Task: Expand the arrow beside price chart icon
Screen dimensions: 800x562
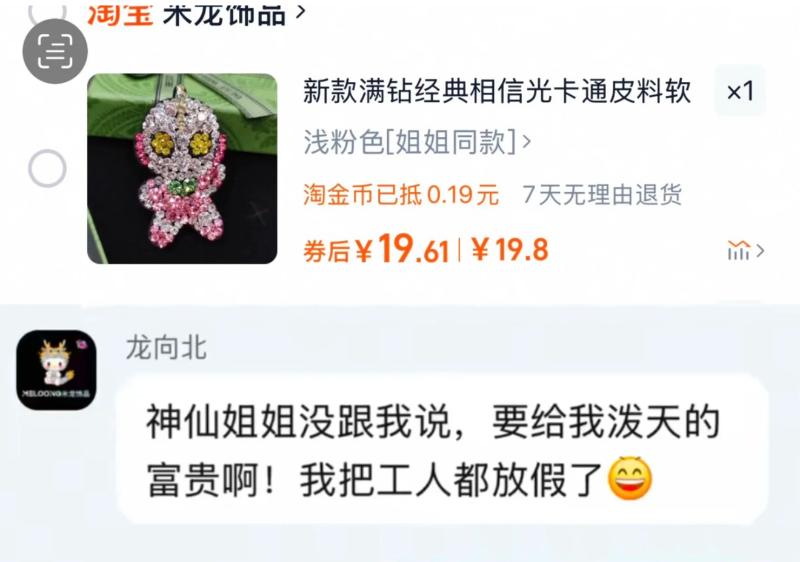Action: (x=760, y=250)
